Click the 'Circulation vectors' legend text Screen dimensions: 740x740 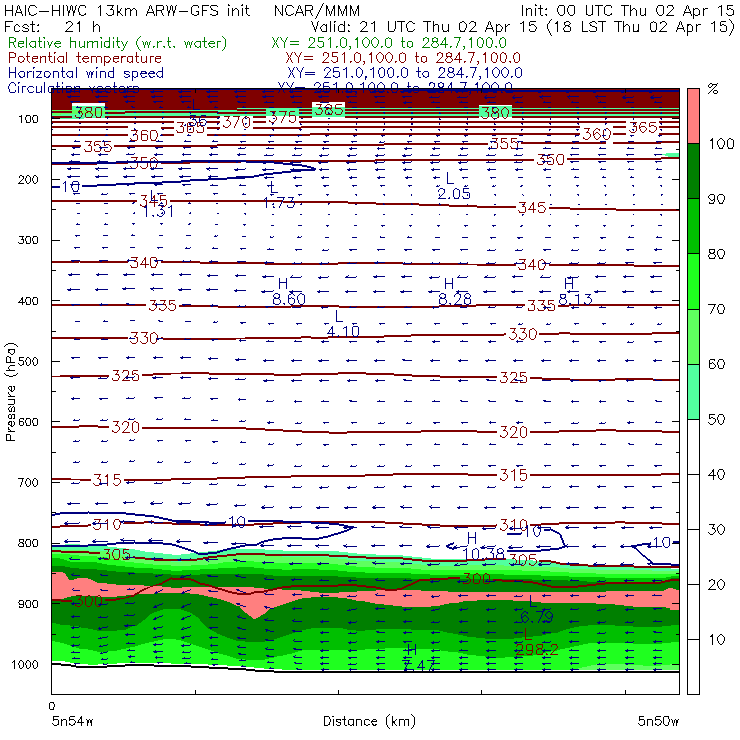73,87
